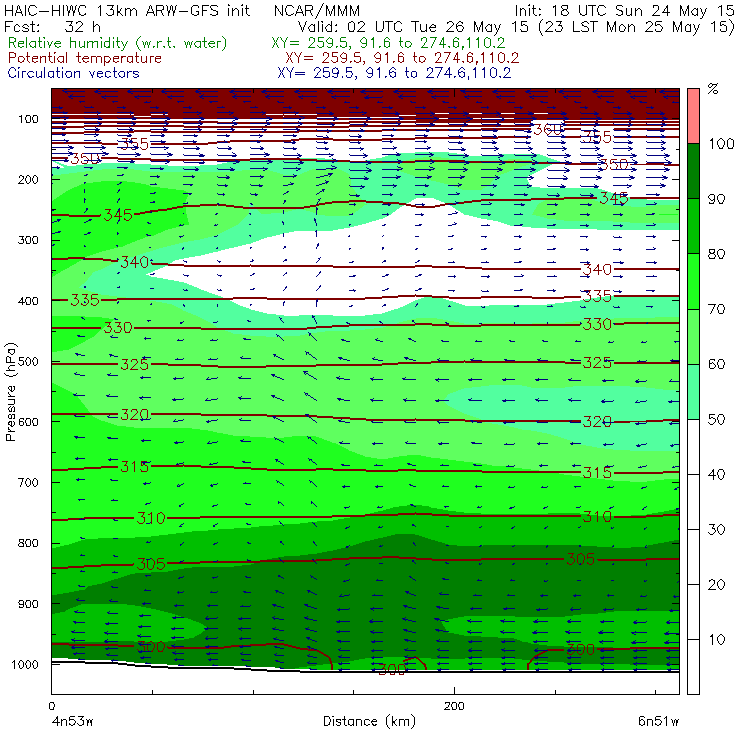Click '(23 LST Mon 25 May 15)' local time text
Screen dimensions: 740x740
coord(636,27)
